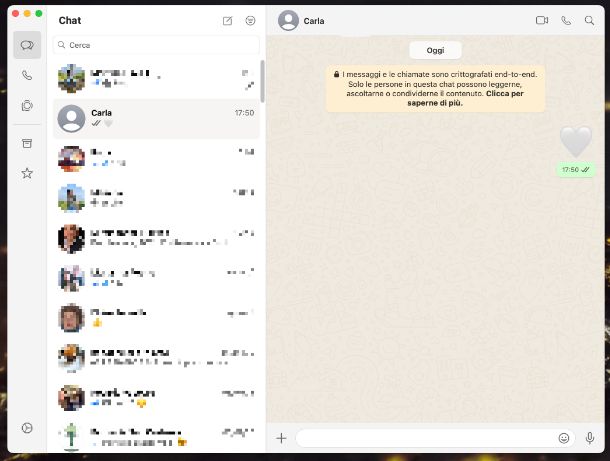Start a video call with Carla
This screenshot has height=461, width=610.
click(542, 20)
